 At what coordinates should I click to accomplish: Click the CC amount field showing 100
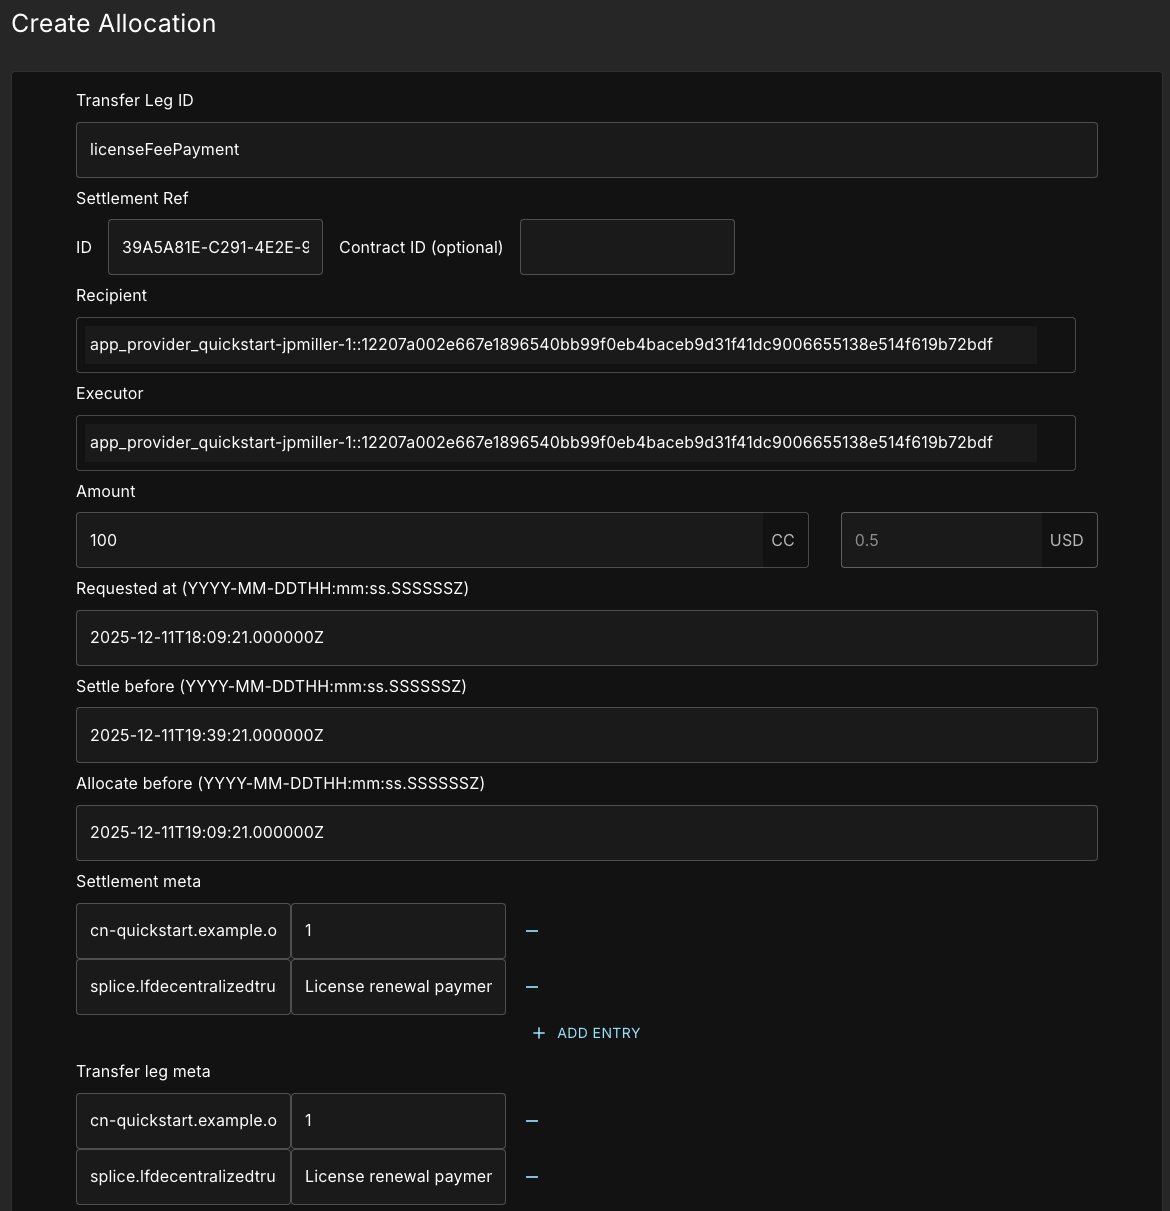tap(420, 540)
